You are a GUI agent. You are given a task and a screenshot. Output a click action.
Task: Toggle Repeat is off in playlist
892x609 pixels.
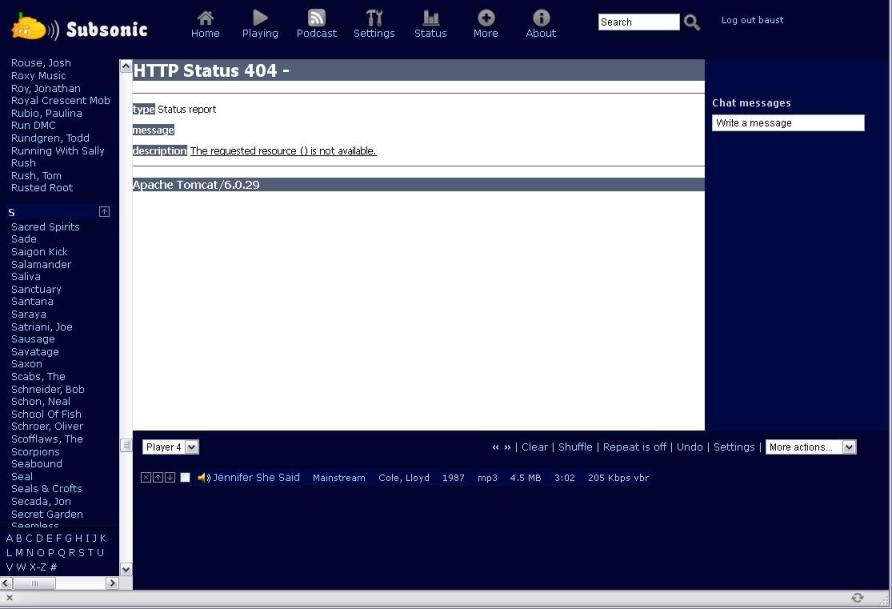pos(634,447)
